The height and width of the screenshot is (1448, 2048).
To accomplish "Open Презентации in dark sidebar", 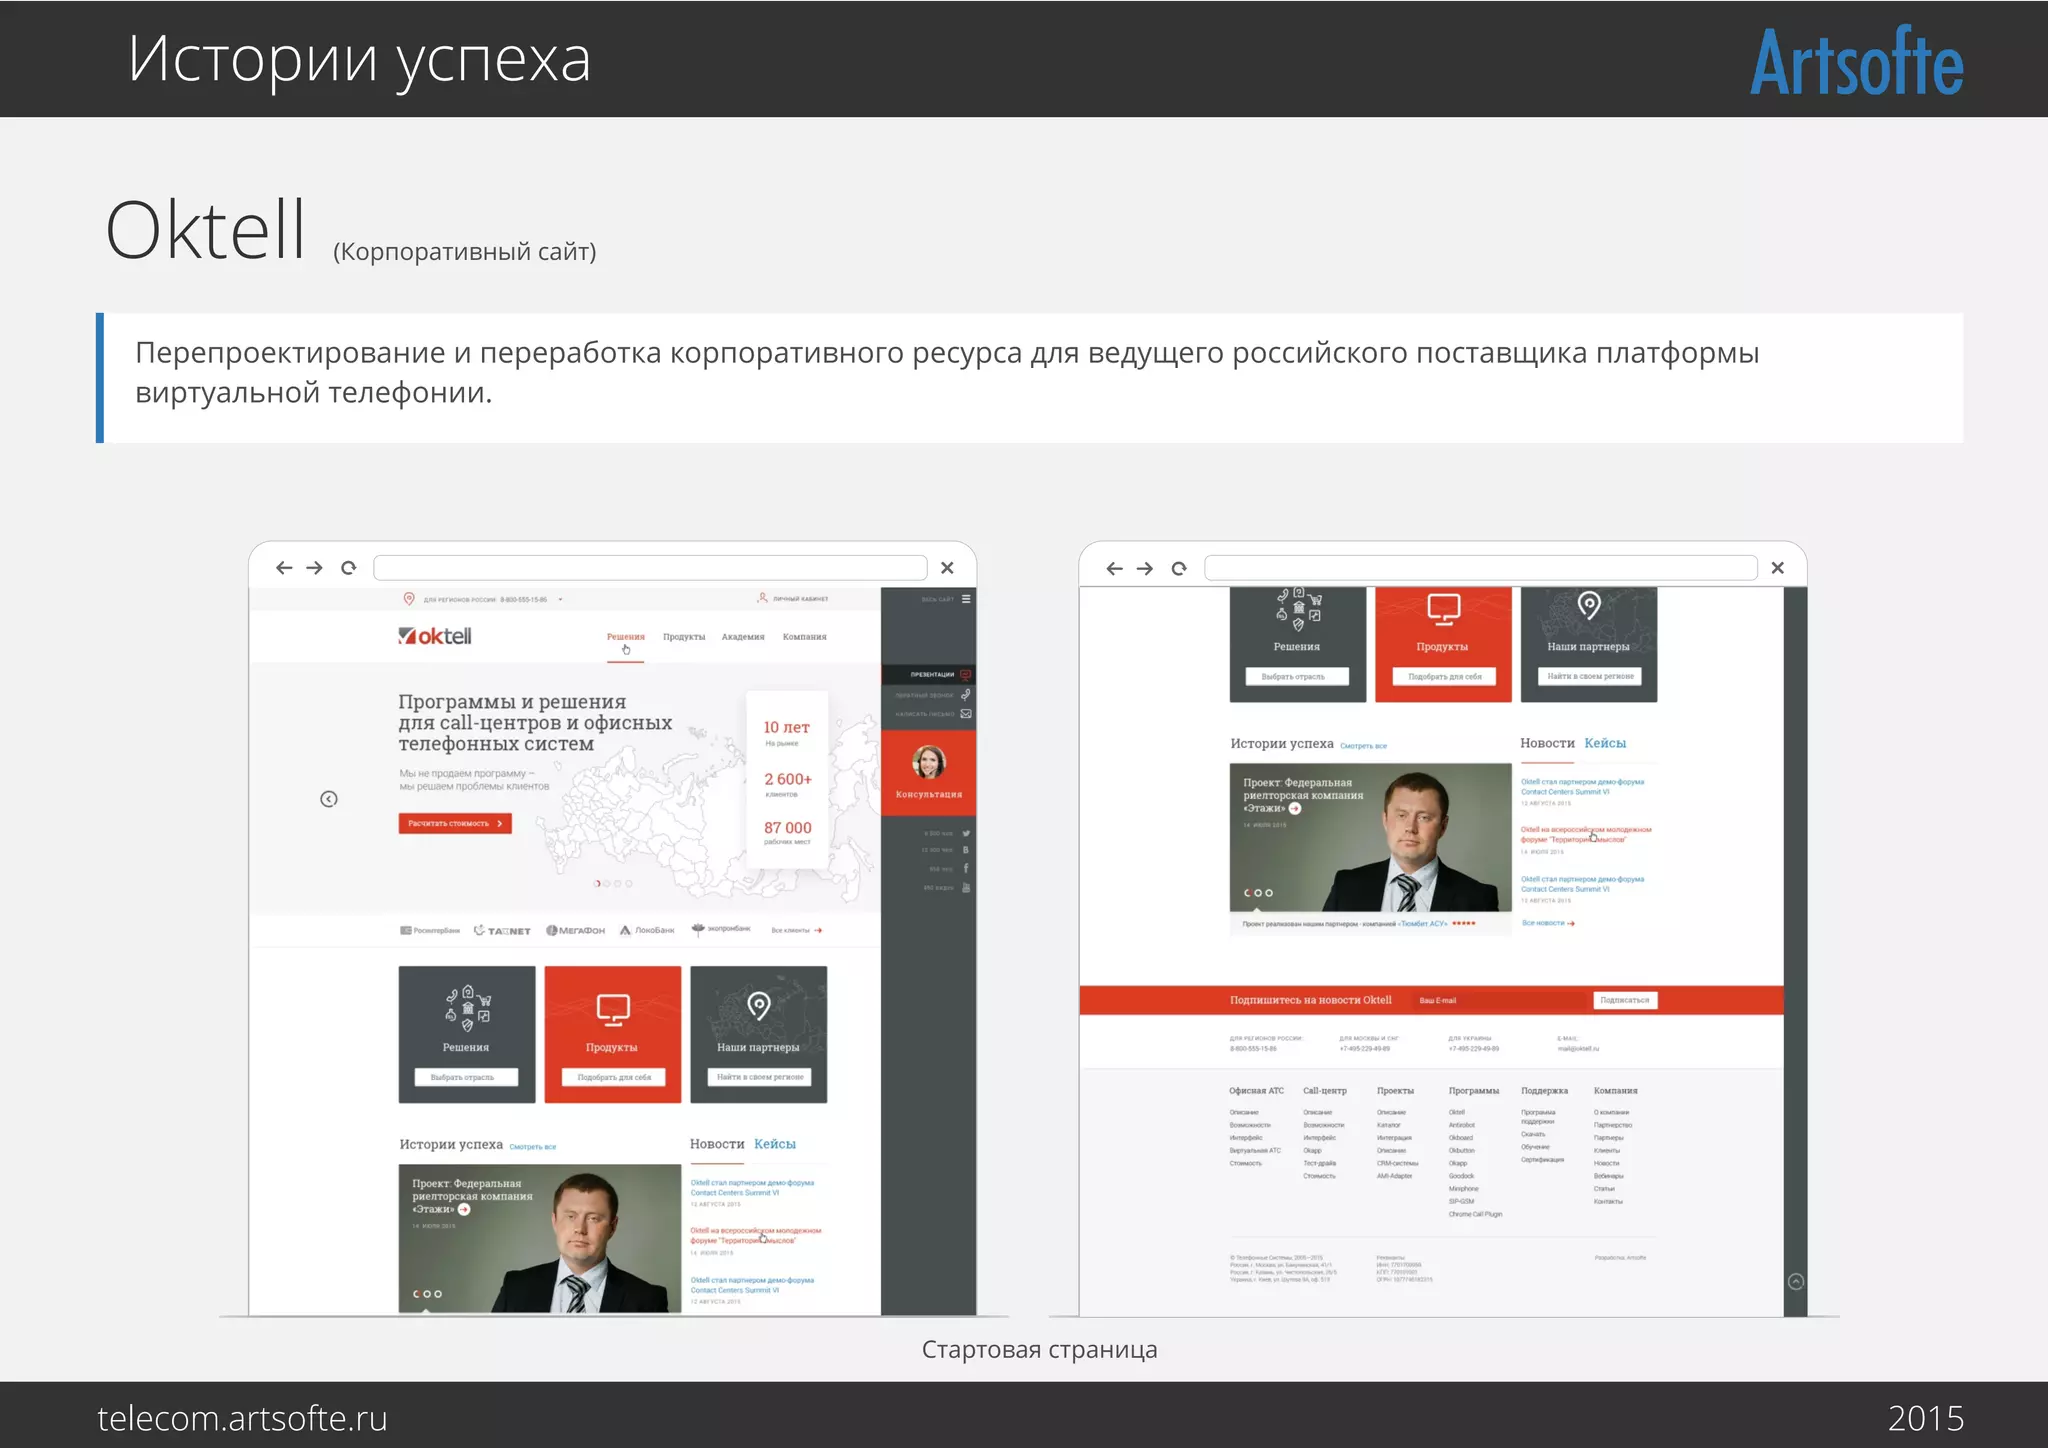I will click(929, 674).
